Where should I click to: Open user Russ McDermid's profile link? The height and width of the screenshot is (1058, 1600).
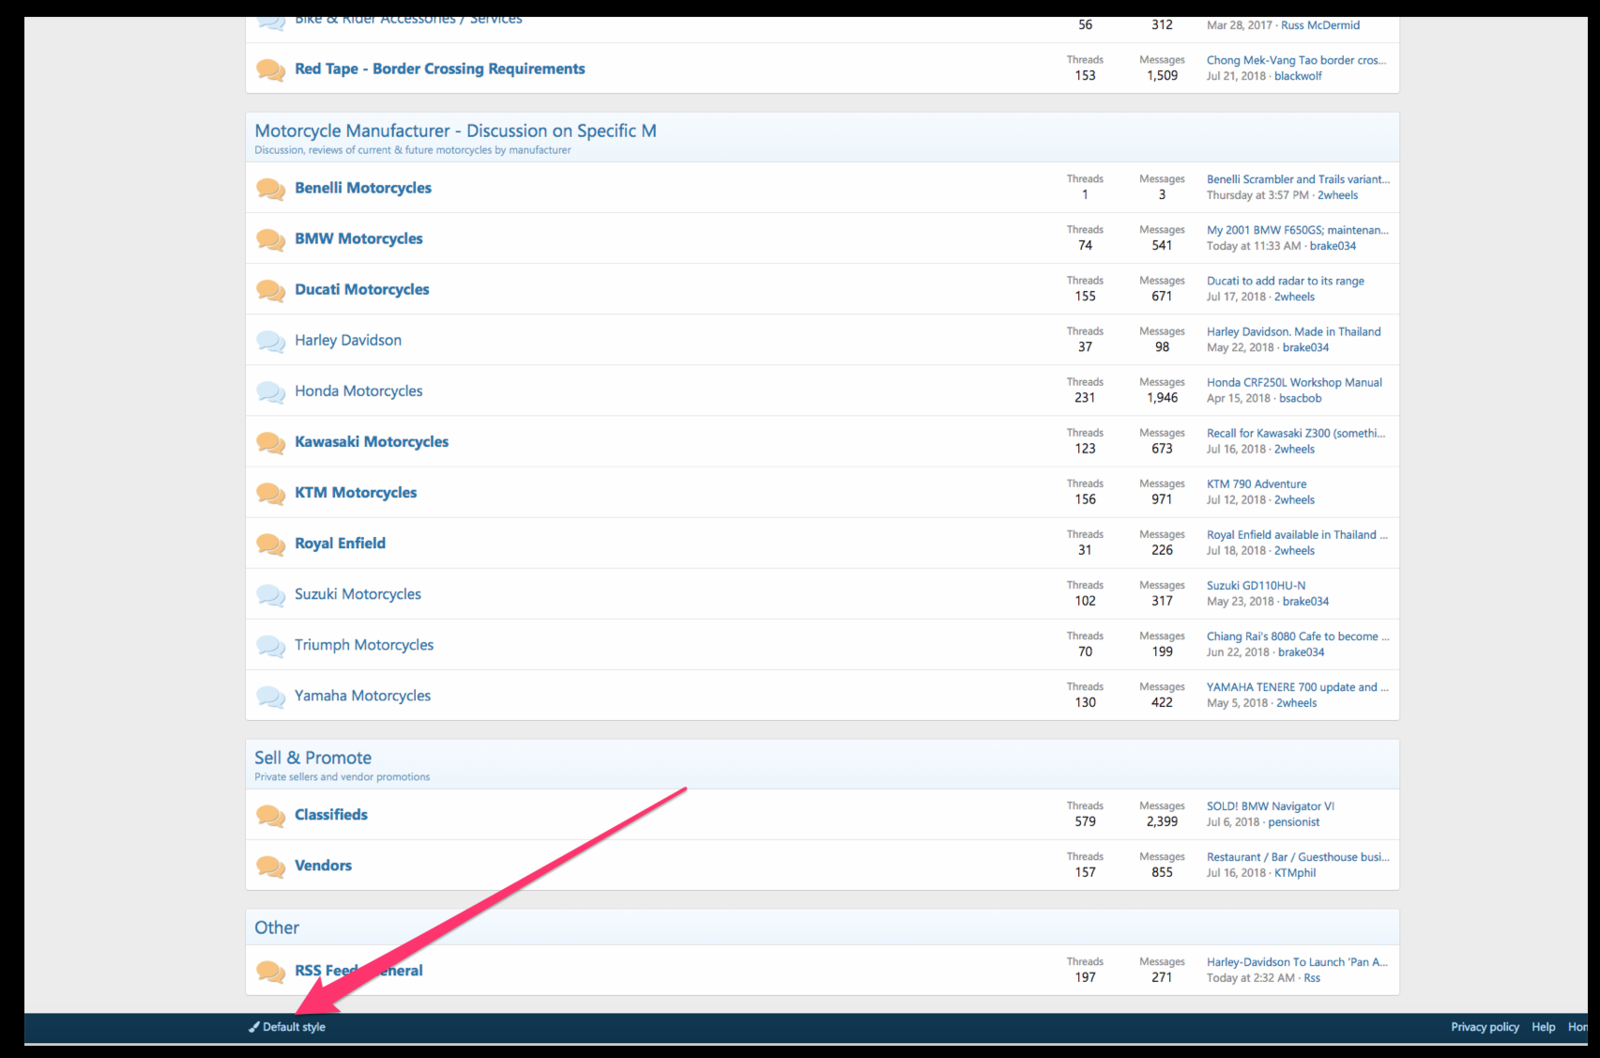coord(1320,25)
